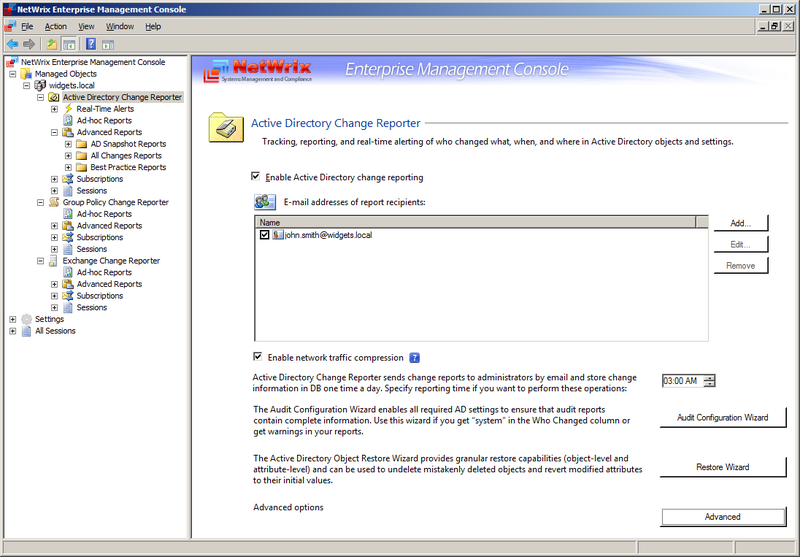800x557 pixels.
Task: Collapse the Group Policy Change Reporter node
Action: click(x=40, y=202)
